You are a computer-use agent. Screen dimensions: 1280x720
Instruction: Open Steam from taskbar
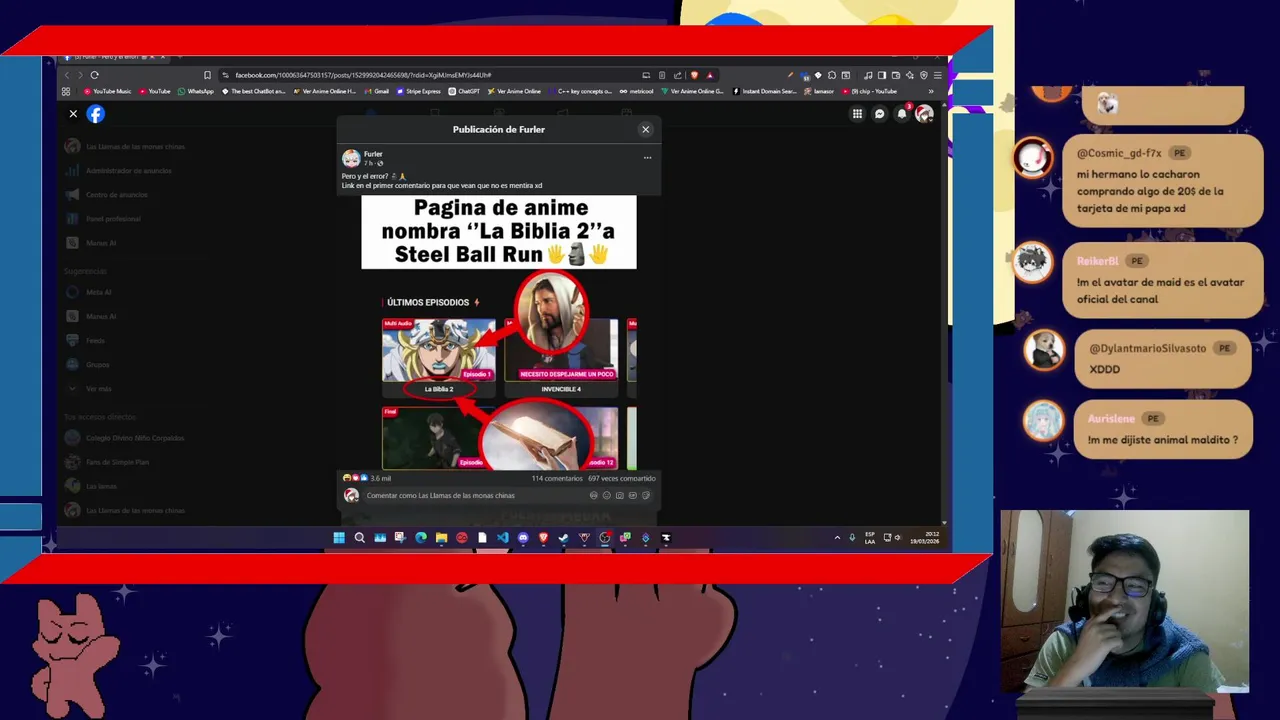point(564,538)
